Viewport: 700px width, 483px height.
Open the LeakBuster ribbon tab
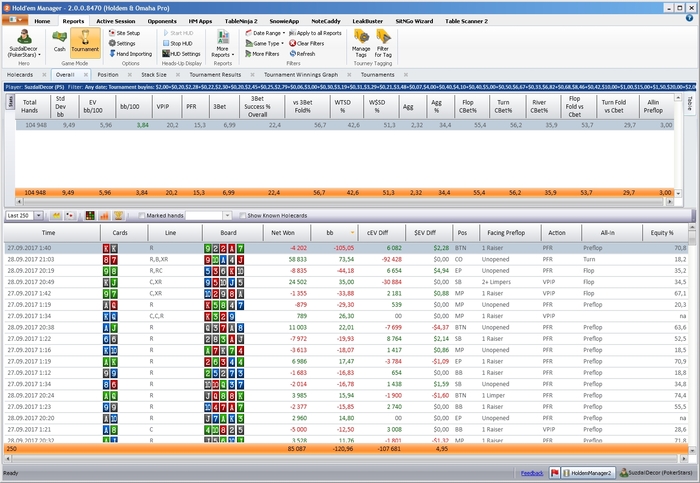click(x=367, y=21)
